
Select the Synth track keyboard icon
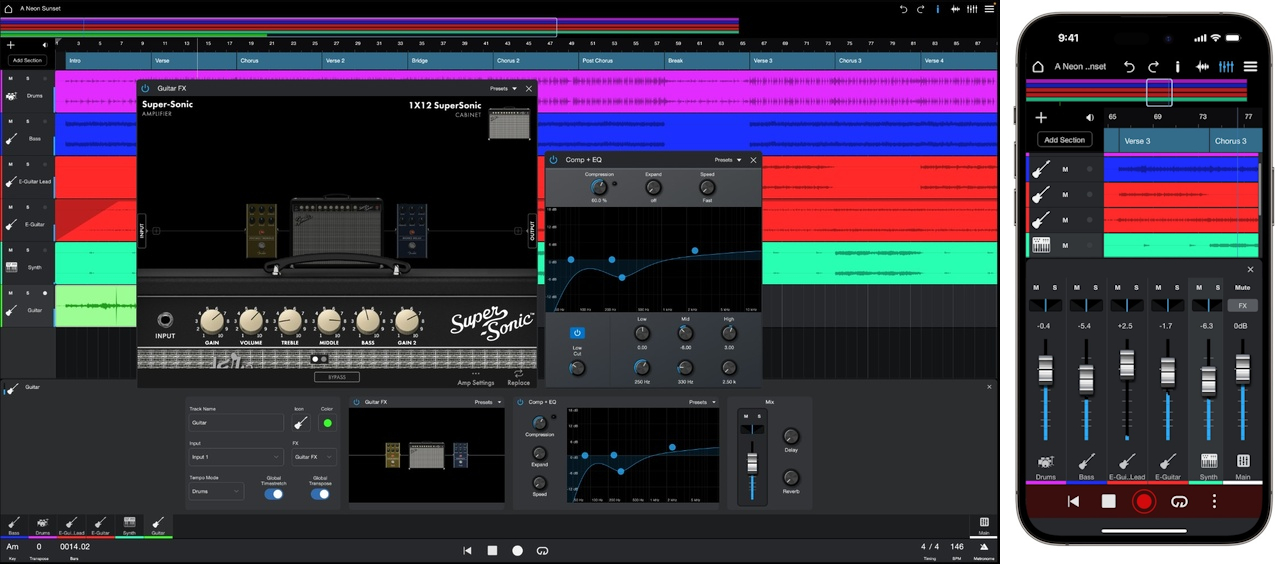point(11,267)
